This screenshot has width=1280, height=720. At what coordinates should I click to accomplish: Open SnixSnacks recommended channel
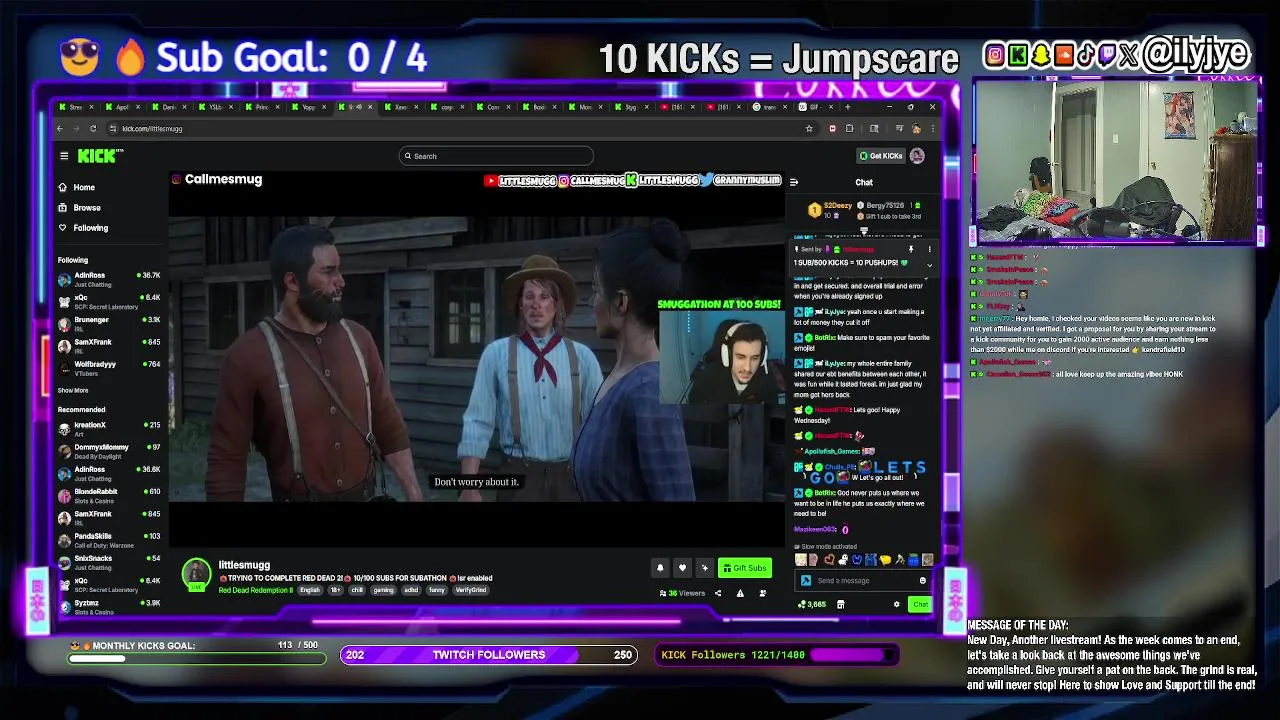(110, 561)
